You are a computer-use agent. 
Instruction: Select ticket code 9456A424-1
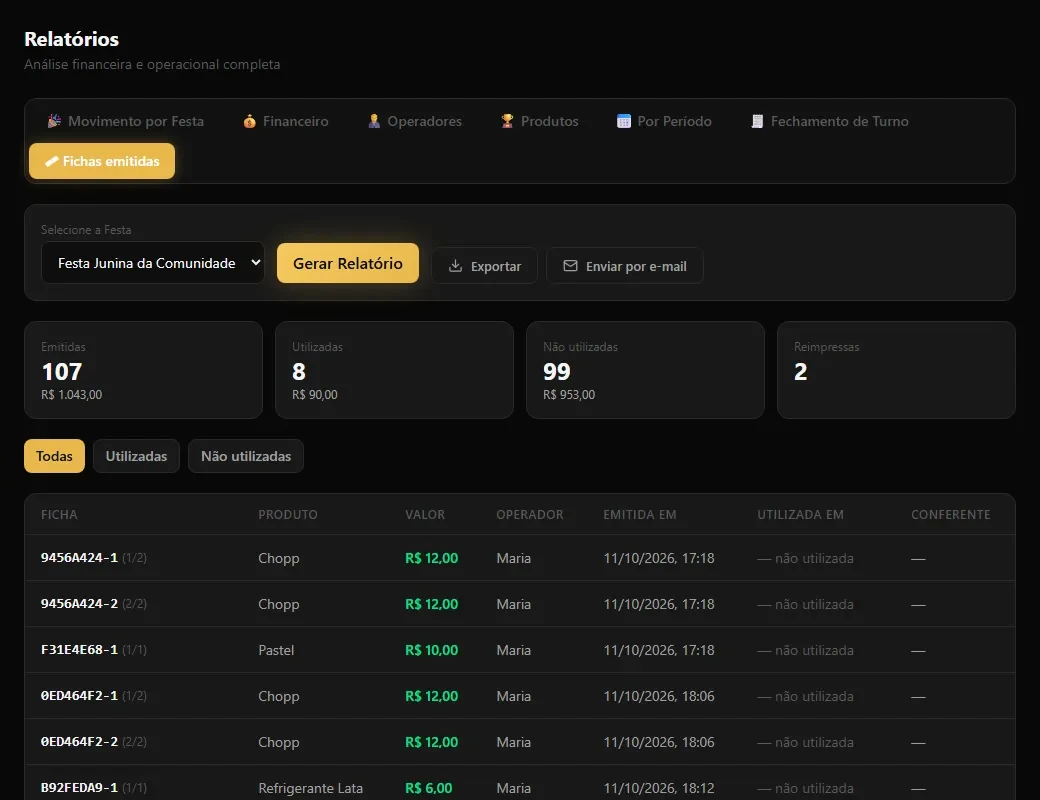pyautogui.click(x=80, y=558)
